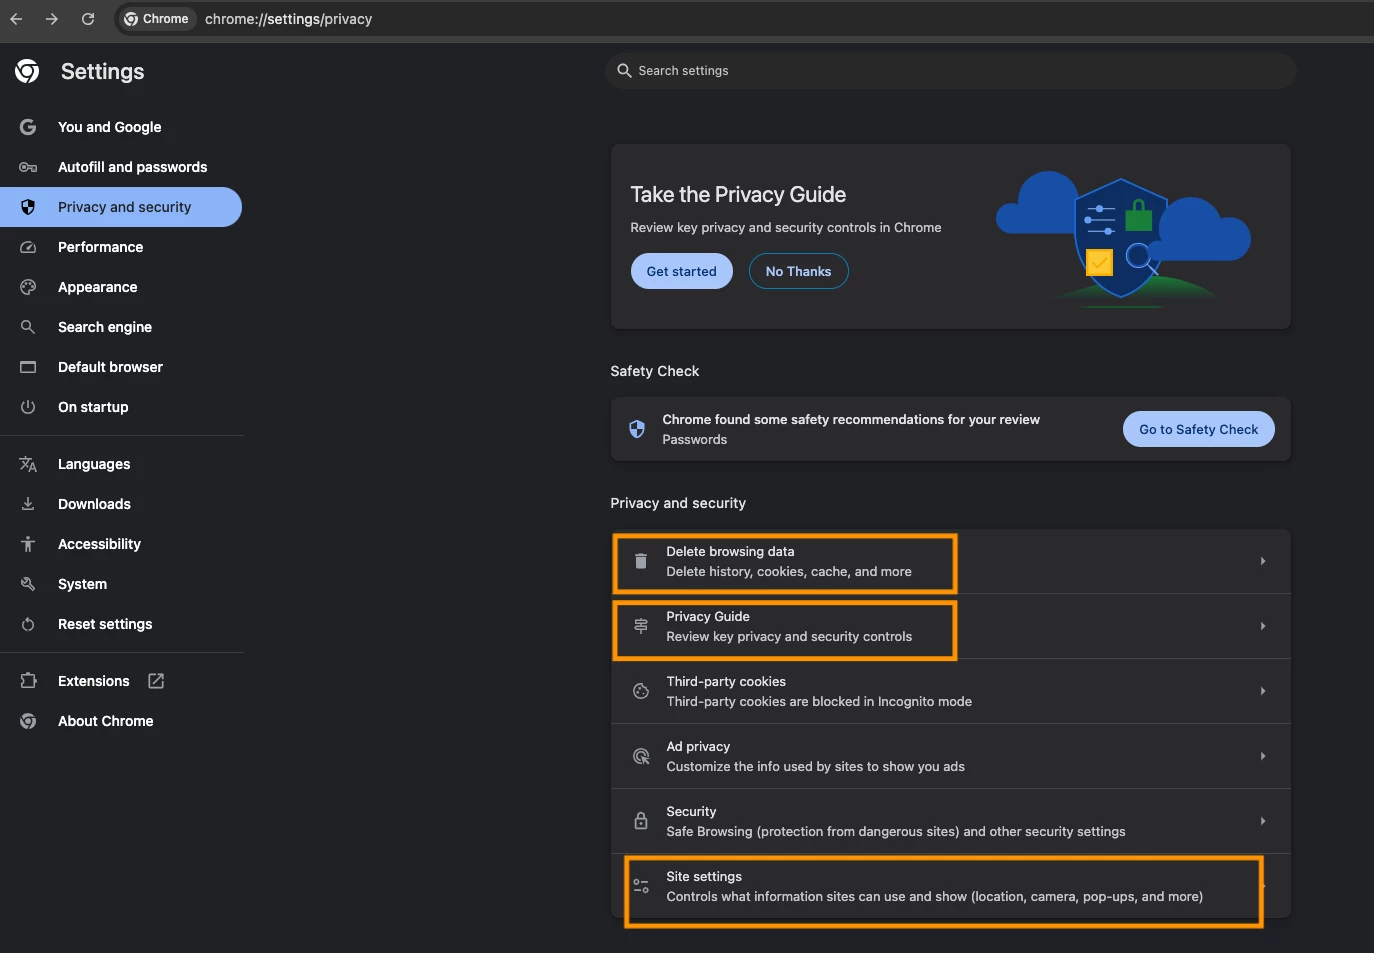Image resolution: width=1374 pixels, height=953 pixels.
Task: Open About Chrome page
Action: click(121, 721)
